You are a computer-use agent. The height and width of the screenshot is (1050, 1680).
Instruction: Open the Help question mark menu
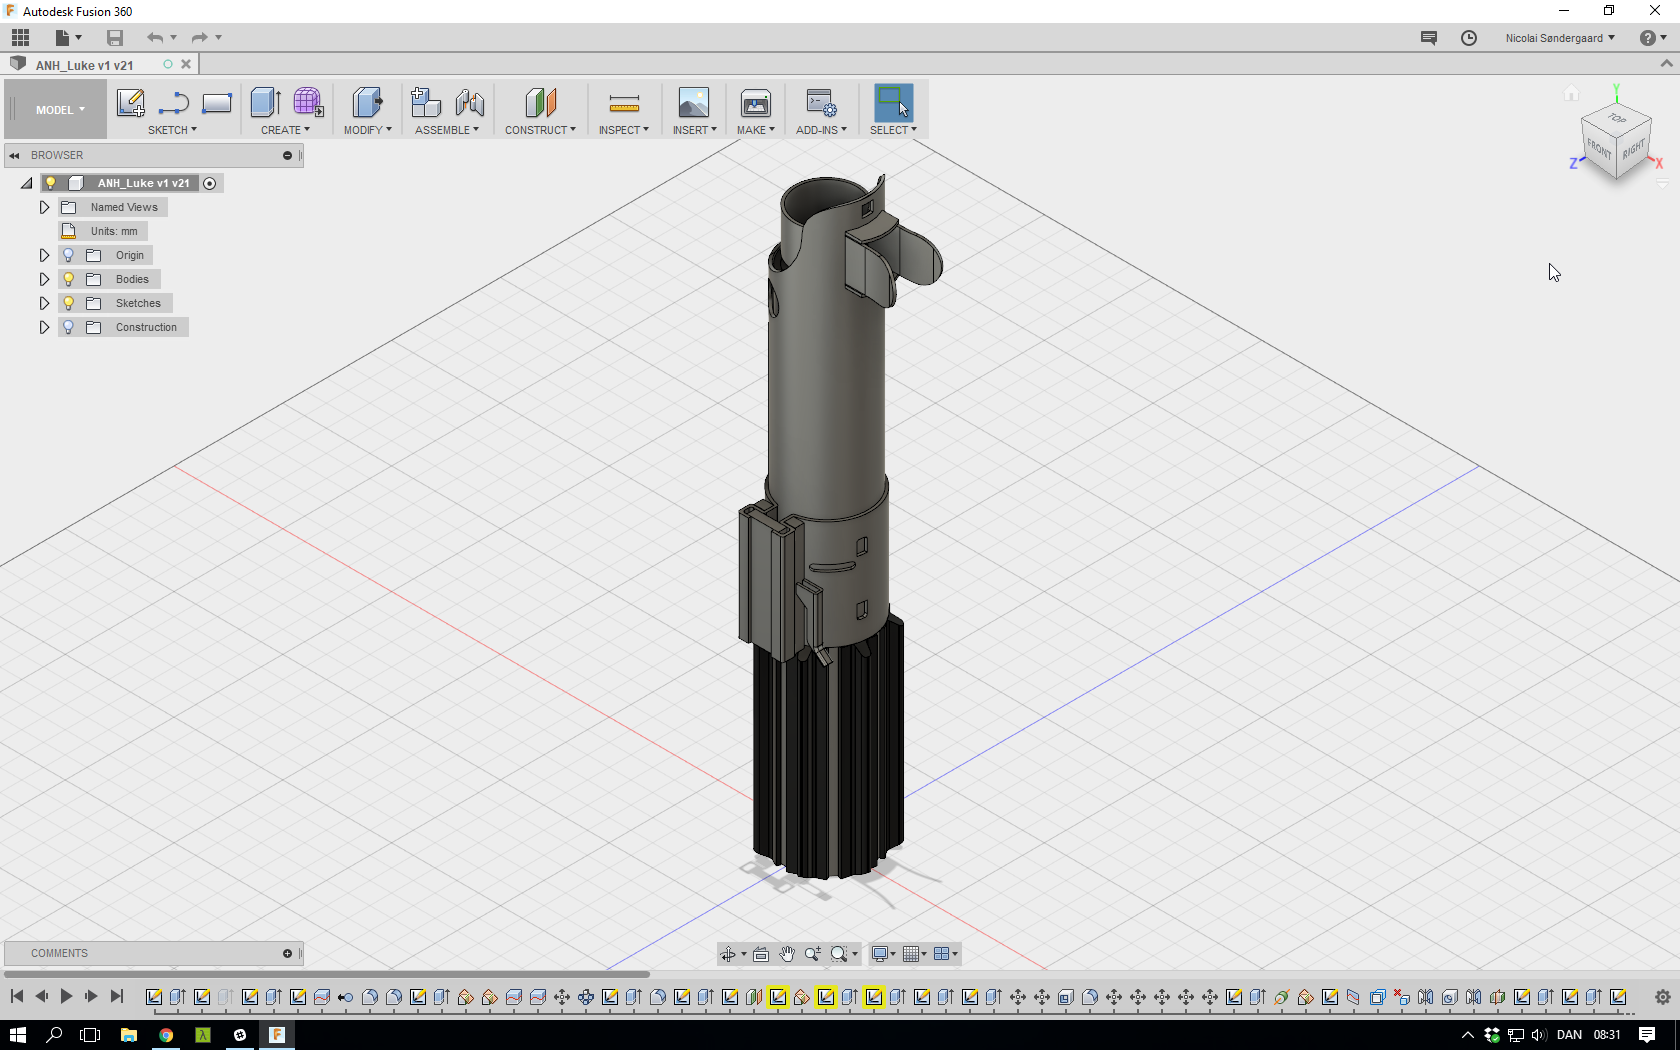click(1653, 38)
